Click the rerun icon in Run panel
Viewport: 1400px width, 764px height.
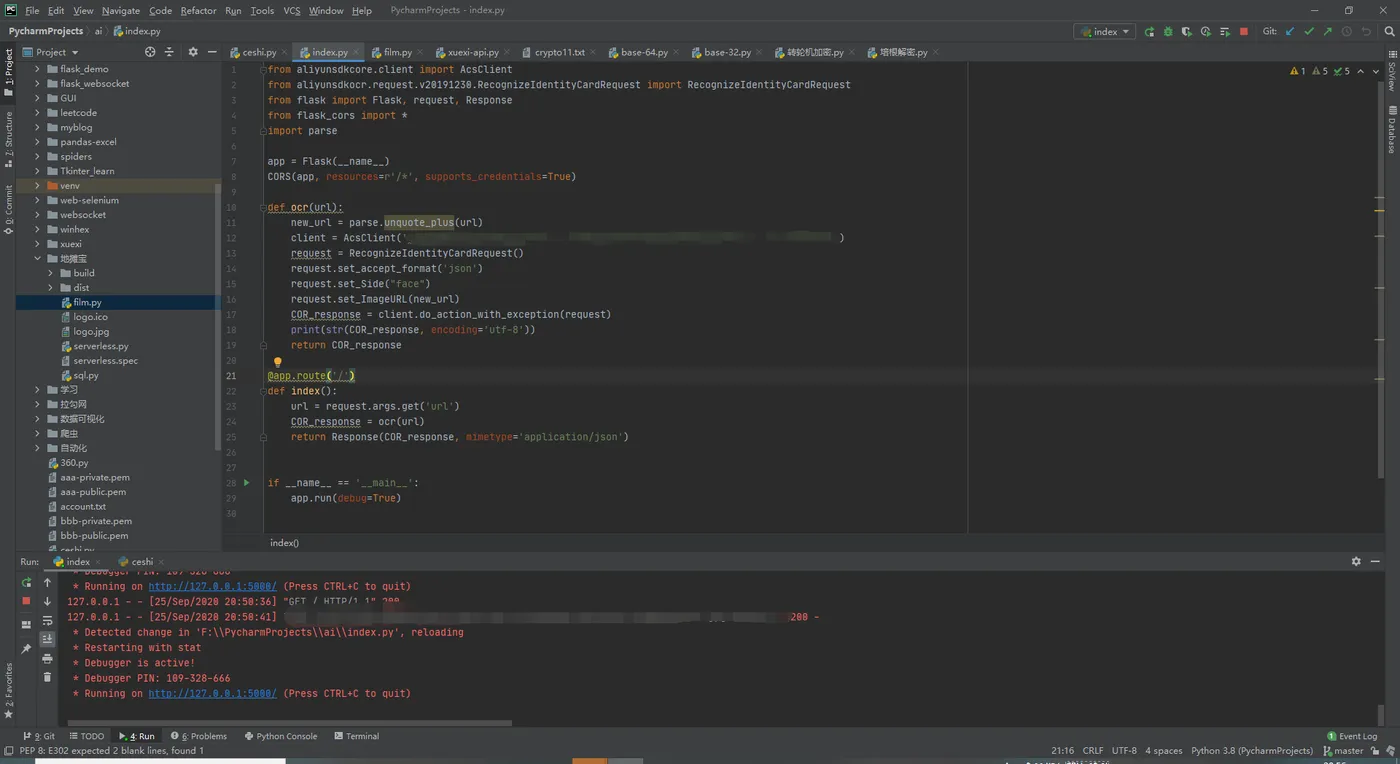coord(27,582)
